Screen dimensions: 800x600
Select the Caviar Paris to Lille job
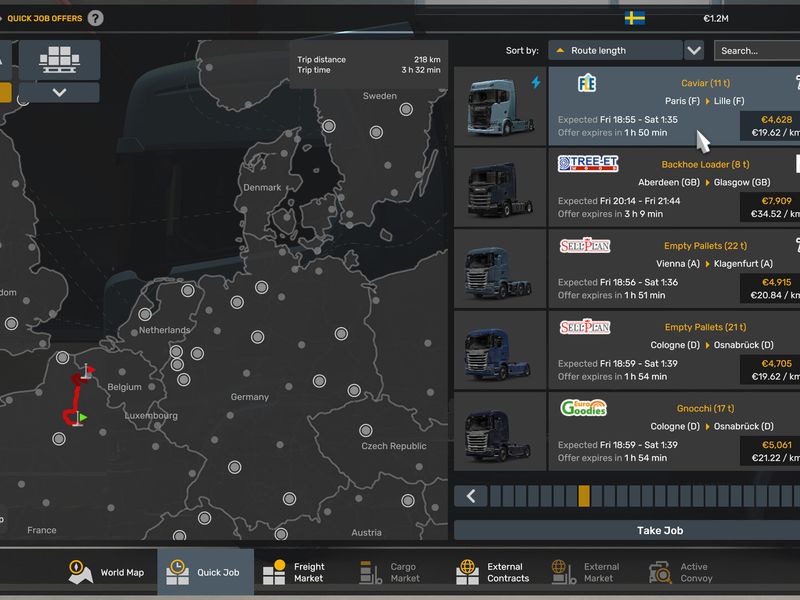[x=674, y=106]
